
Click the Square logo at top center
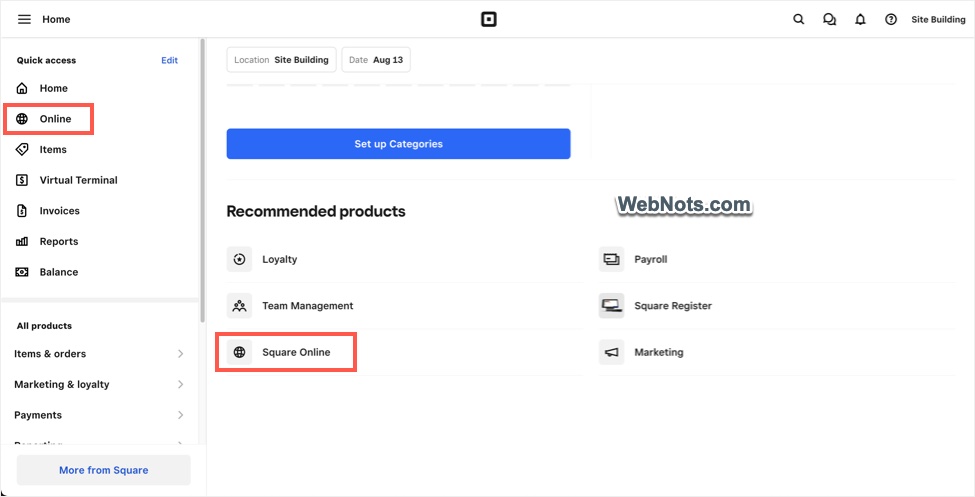pos(489,19)
